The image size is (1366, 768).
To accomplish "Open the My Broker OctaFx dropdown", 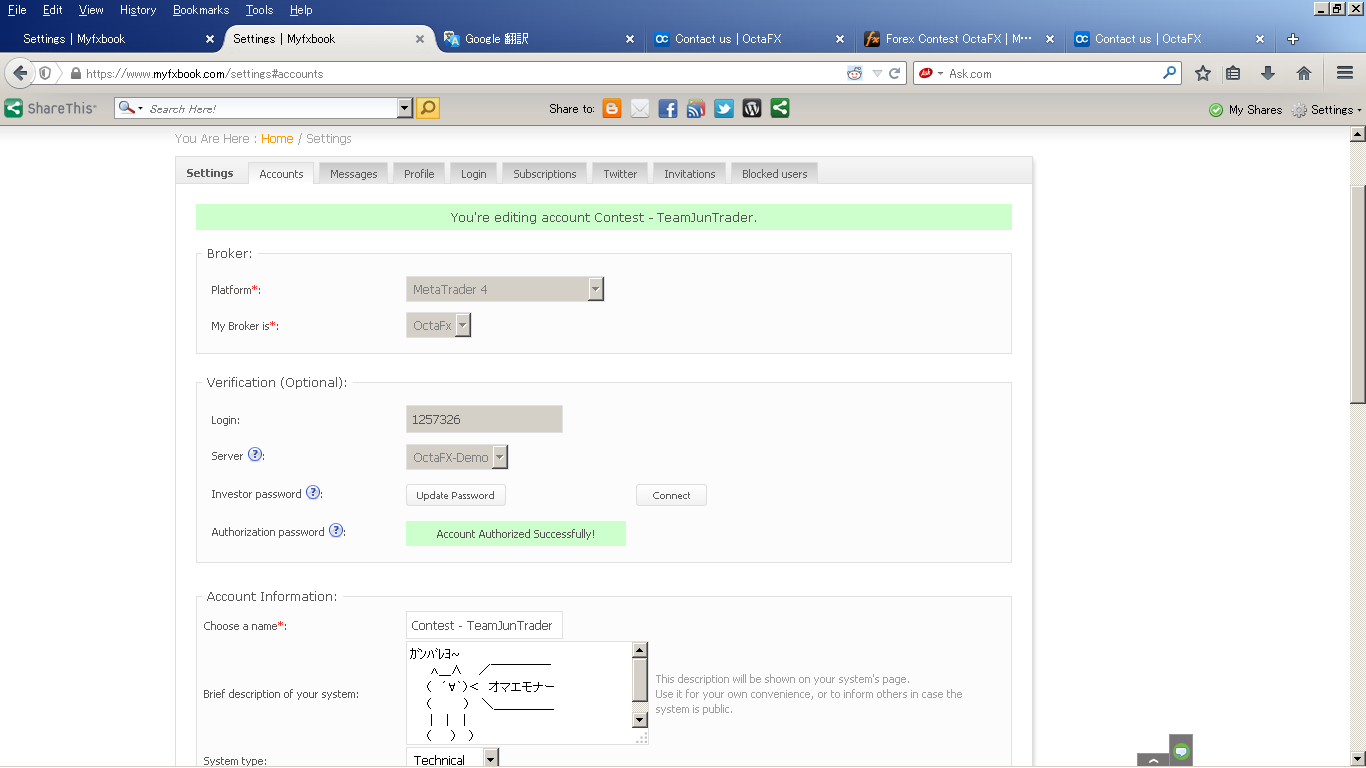I will pos(438,325).
